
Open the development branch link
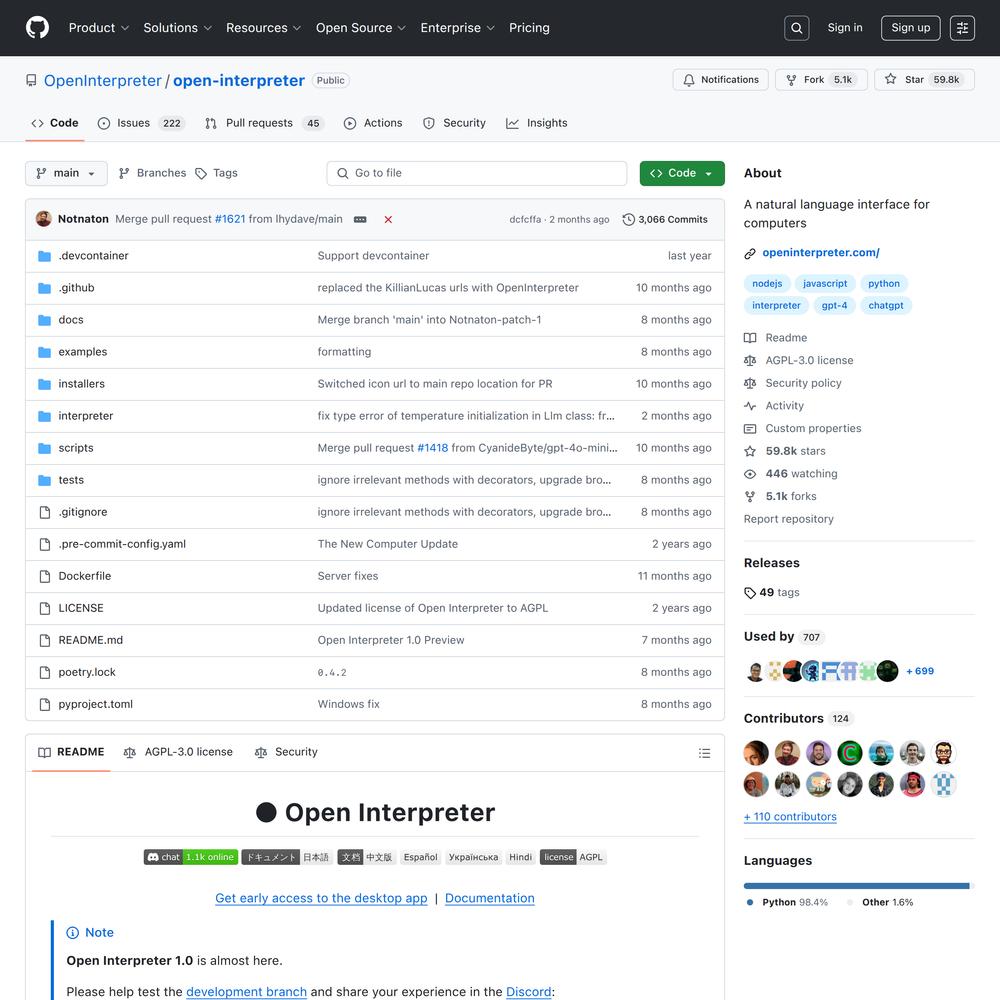(x=246, y=992)
